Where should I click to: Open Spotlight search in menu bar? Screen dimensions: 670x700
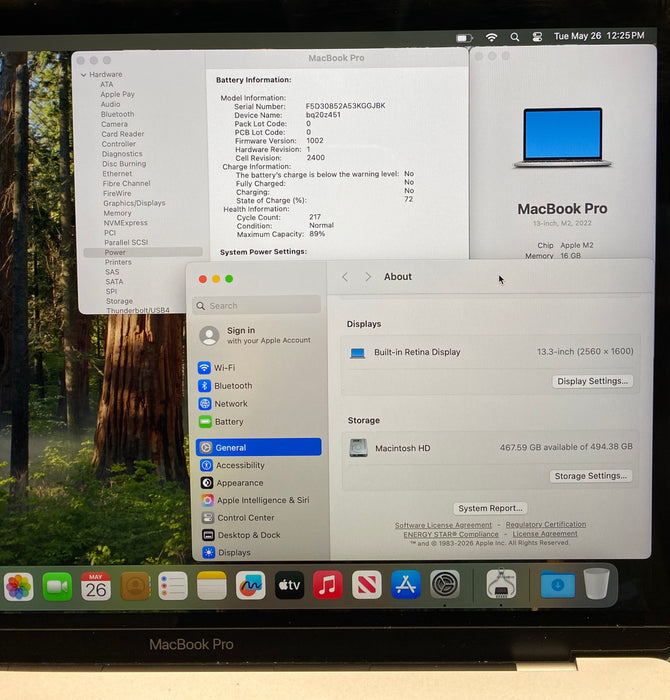point(515,37)
